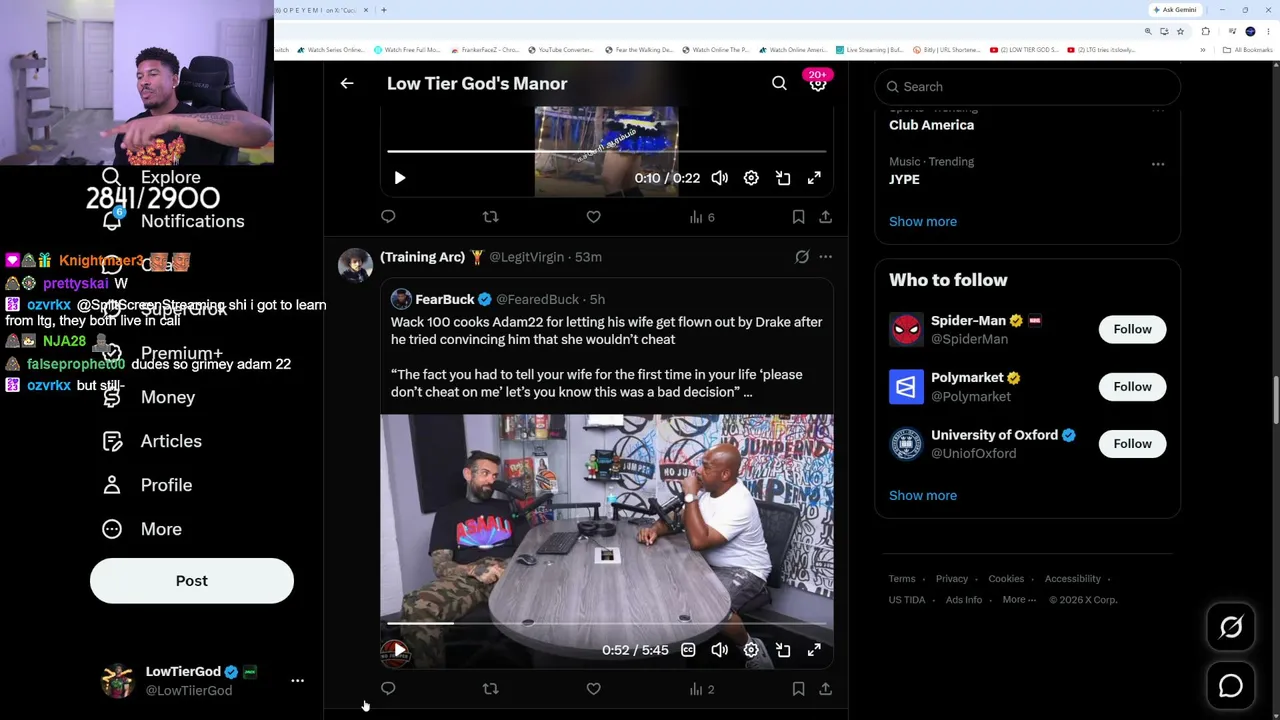Screen dimensions: 1280x720
Task: Compose a new post with Post button
Action: click(192, 581)
